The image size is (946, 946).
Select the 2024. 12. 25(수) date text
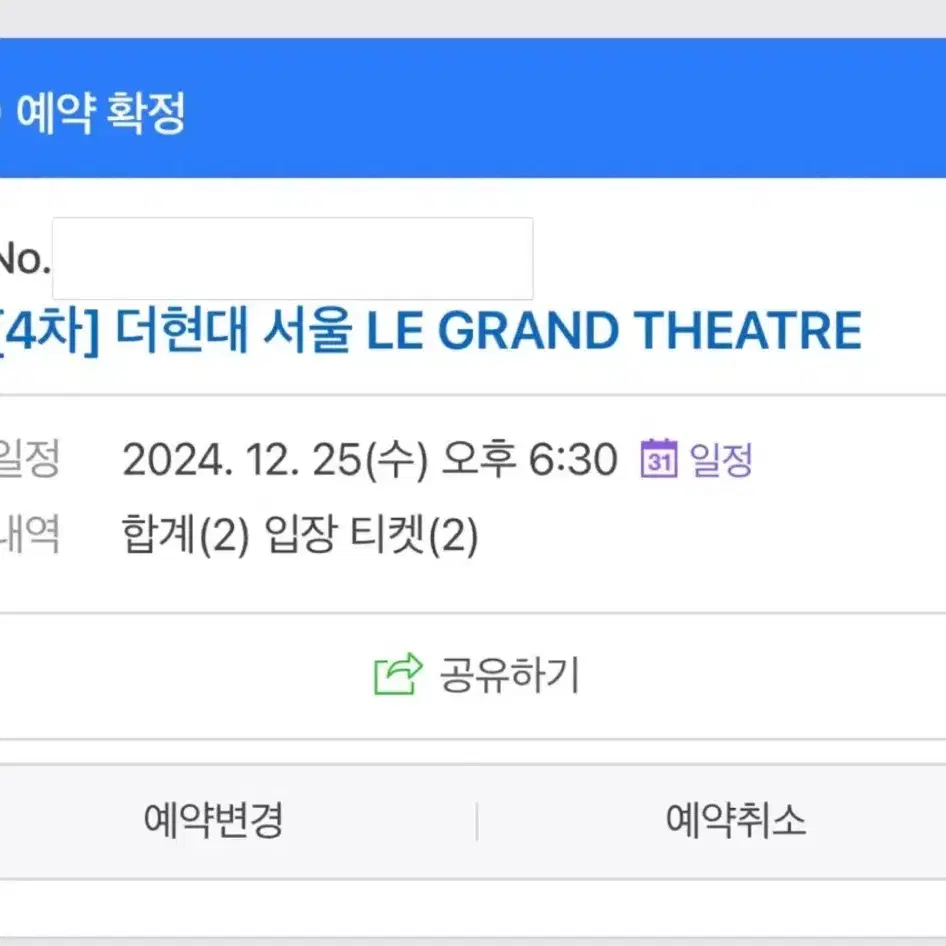[275, 460]
